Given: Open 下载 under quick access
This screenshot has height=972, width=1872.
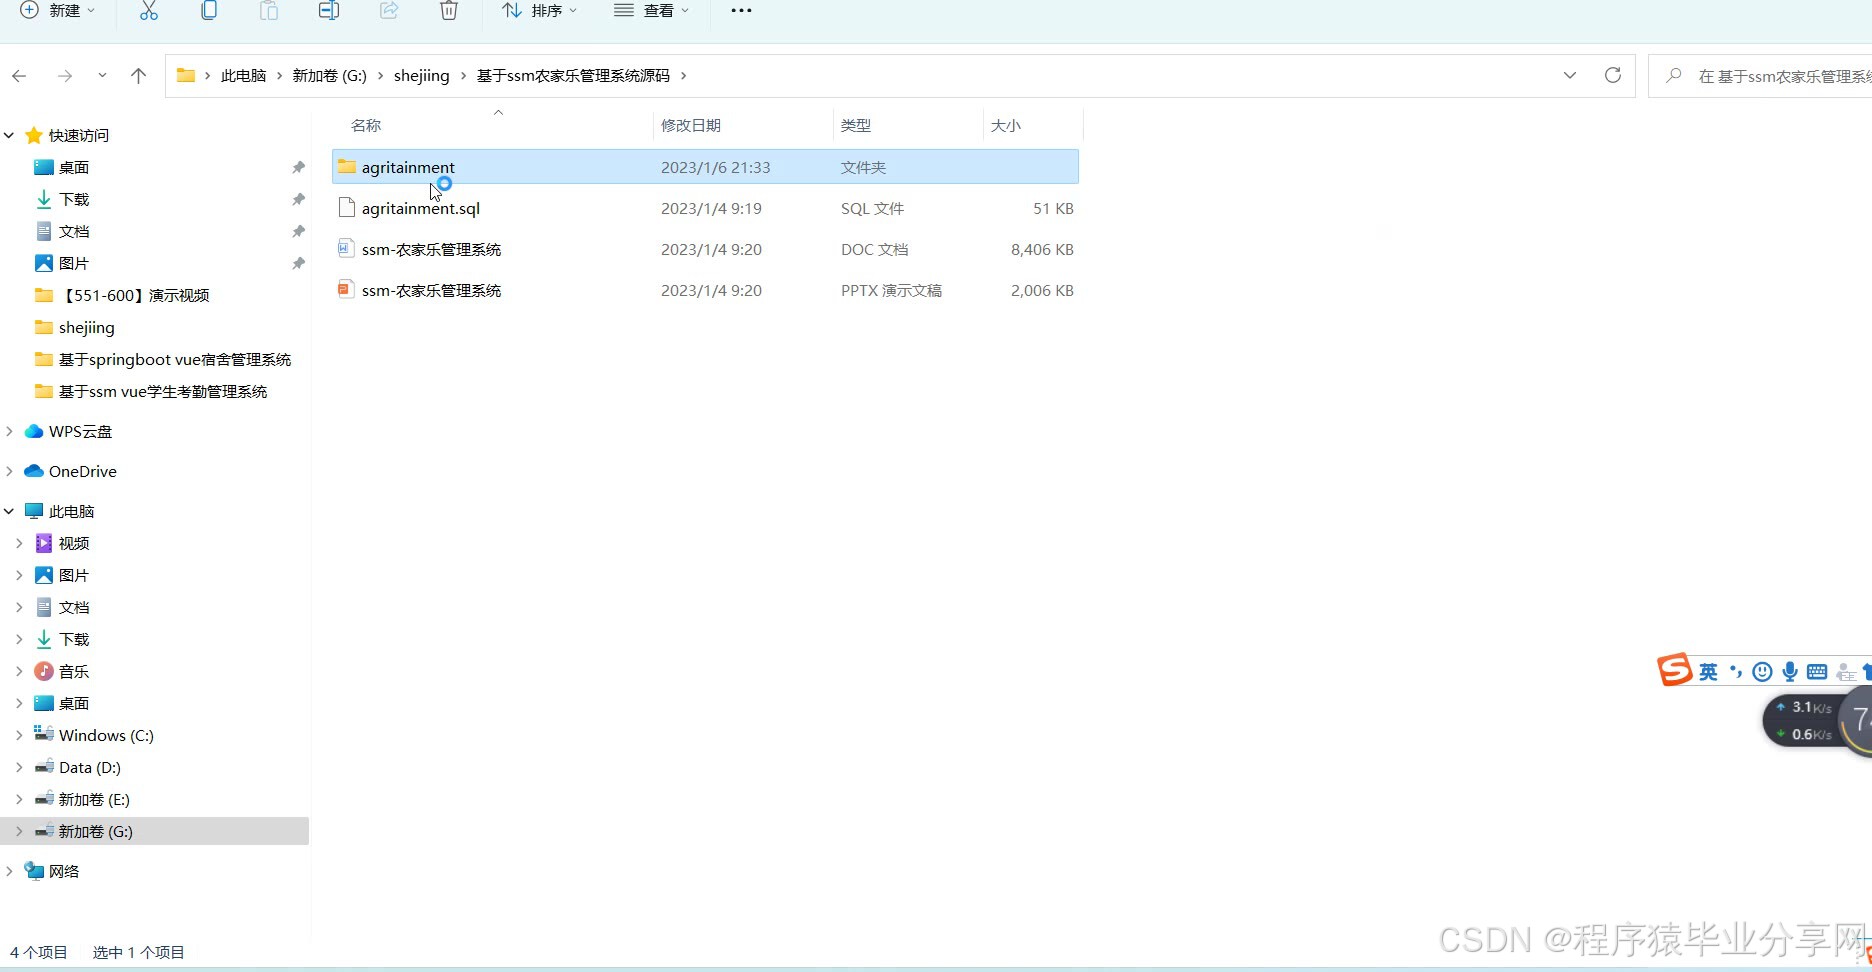Looking at the screenshot, I should pyautogui.click(x=73, y=199).
